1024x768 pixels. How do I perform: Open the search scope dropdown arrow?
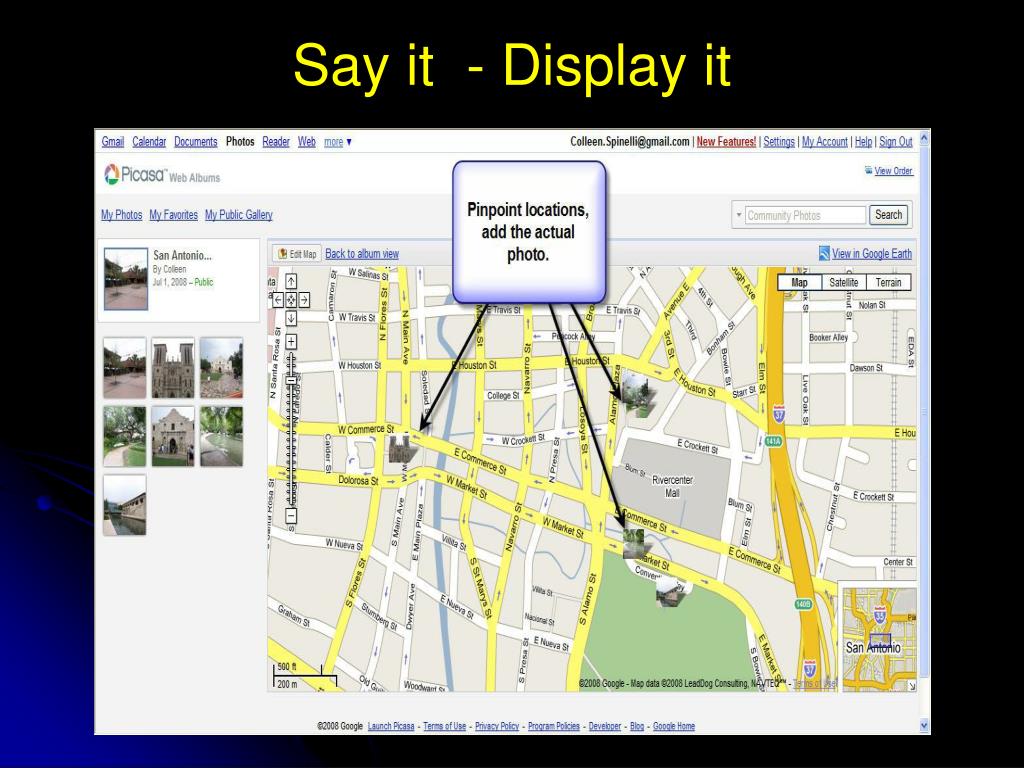click(x=739, y=215)
